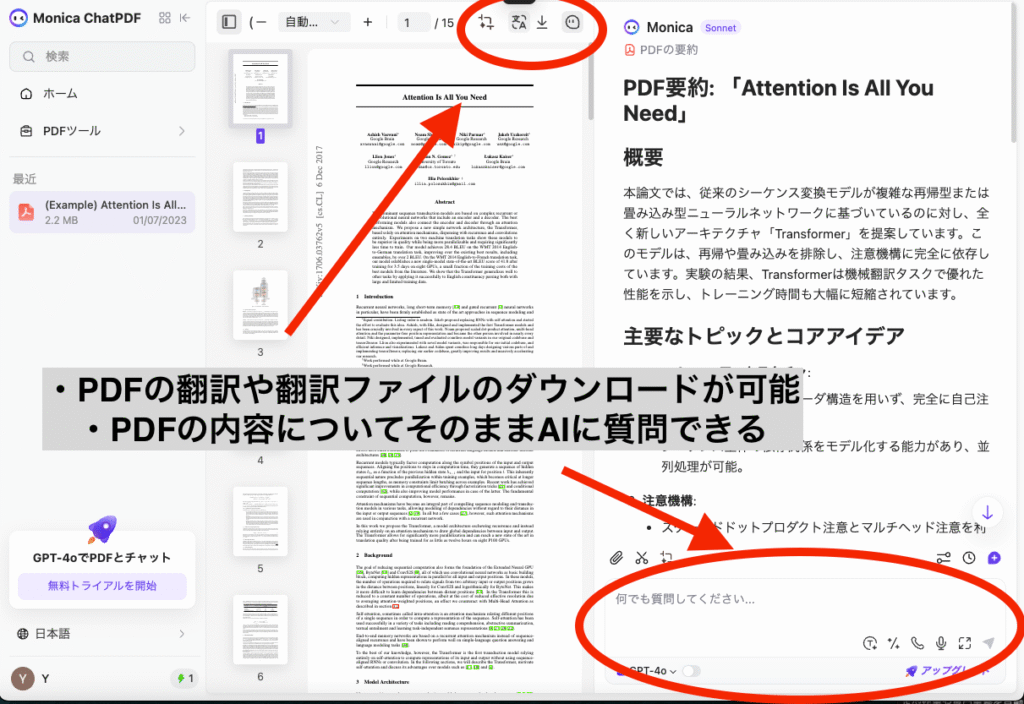
Task: Click the page number field showing 1
Action: (413, 23)
